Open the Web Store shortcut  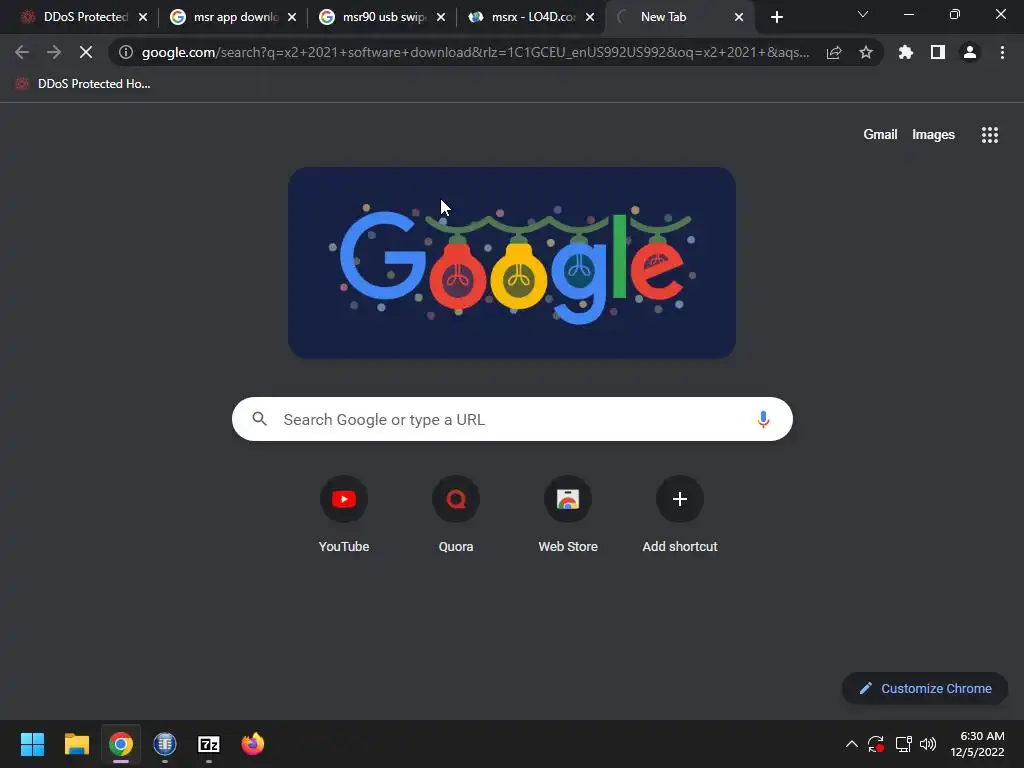click(568, 515)
